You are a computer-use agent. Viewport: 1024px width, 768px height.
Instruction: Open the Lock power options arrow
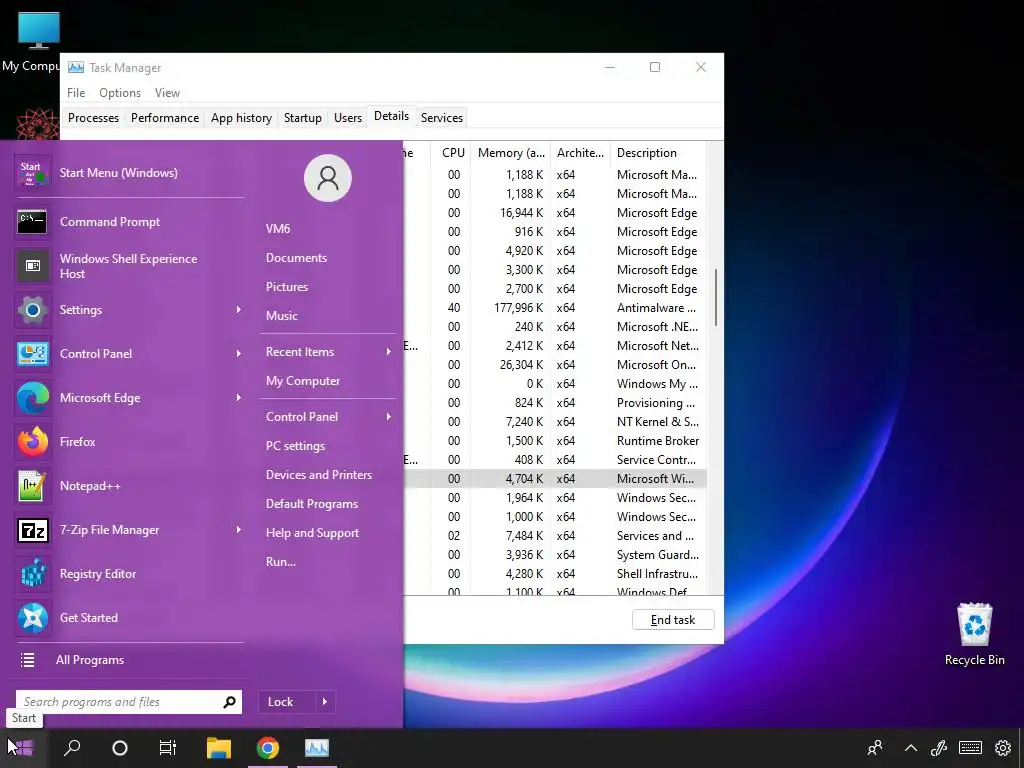tap(325, 702)
